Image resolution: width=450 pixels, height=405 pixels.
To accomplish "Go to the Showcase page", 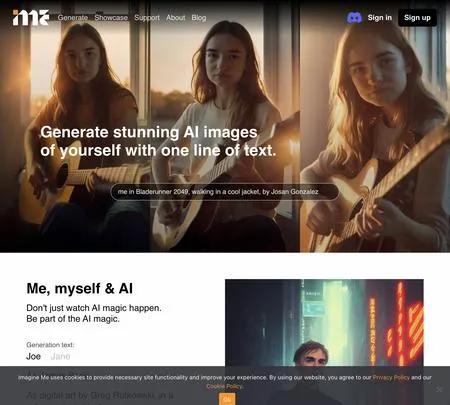I will pos(111,18).
